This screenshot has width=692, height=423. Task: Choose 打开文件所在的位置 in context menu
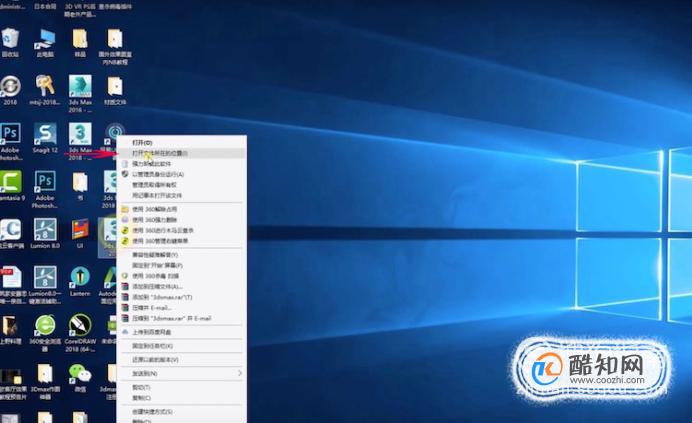pyautogui.click(x=181, y=153)
